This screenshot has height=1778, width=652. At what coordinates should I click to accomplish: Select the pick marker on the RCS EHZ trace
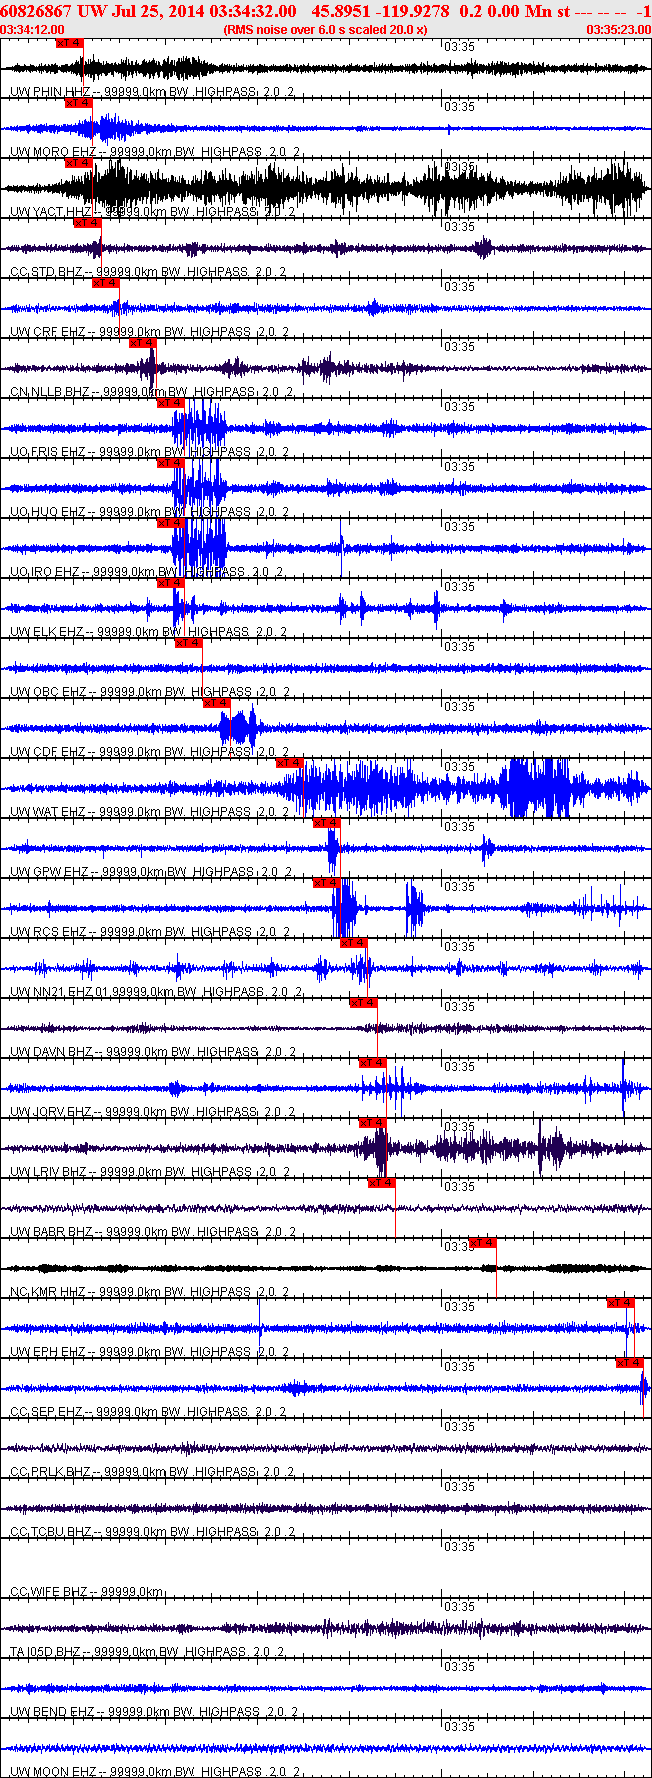[x=327, y=883]
